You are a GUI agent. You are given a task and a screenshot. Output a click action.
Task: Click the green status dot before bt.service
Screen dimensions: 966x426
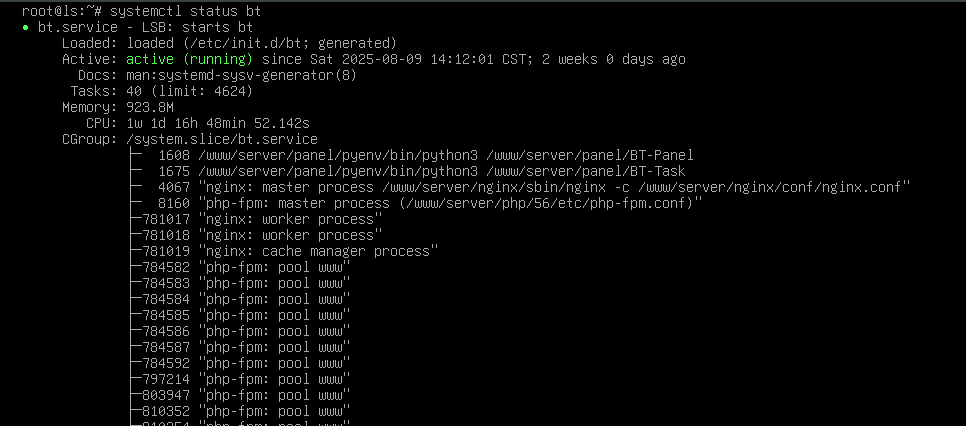pos(25,28)
